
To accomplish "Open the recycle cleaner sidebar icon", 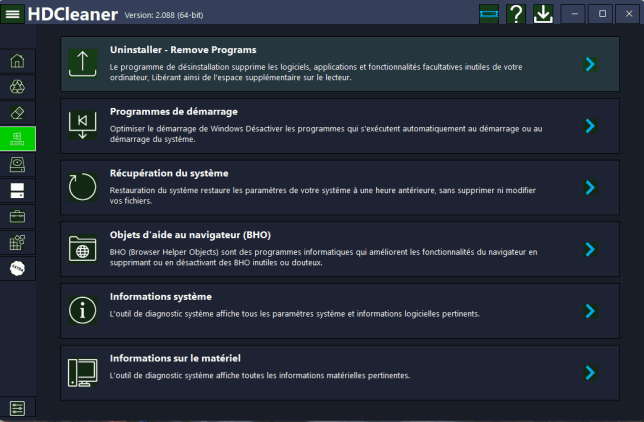I will coord(18,87).
